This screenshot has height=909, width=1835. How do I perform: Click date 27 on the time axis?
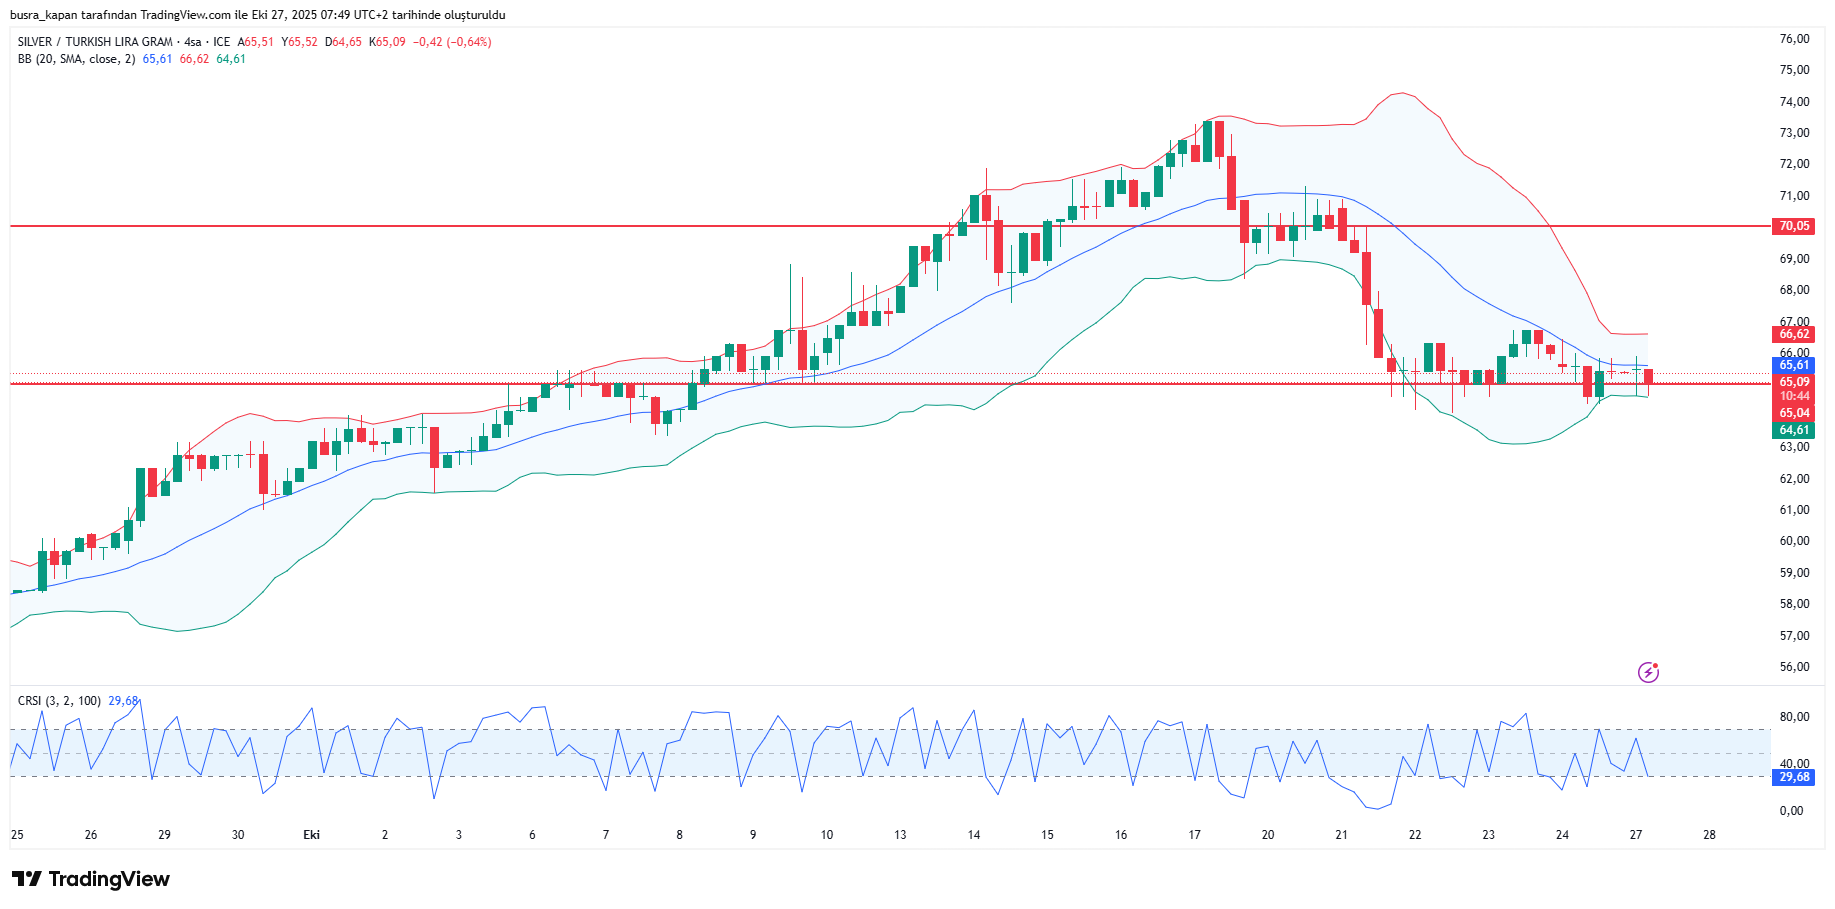(x=1635, y=835)
